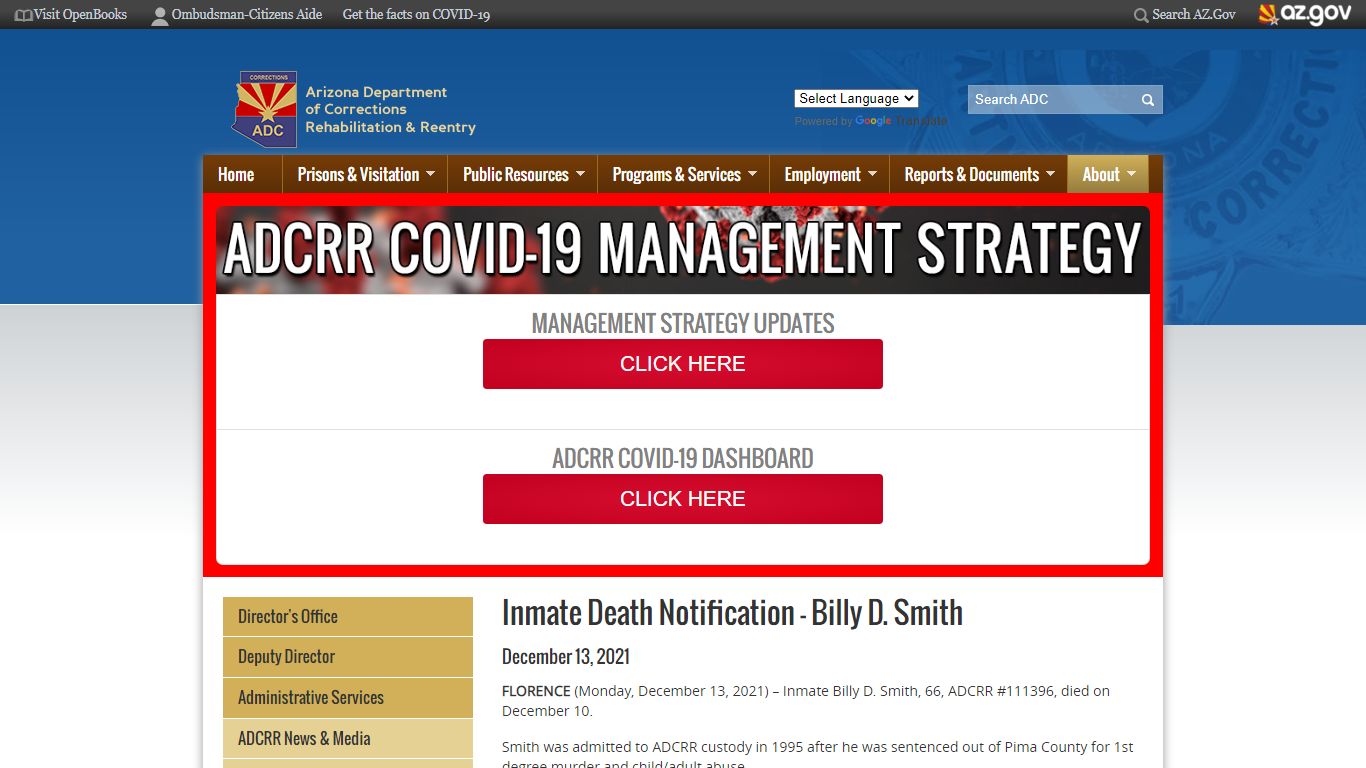This screenshot has height=768, width=1366.
Task: Open ADCRR News & Media in the sidebar
Action: 348,739
